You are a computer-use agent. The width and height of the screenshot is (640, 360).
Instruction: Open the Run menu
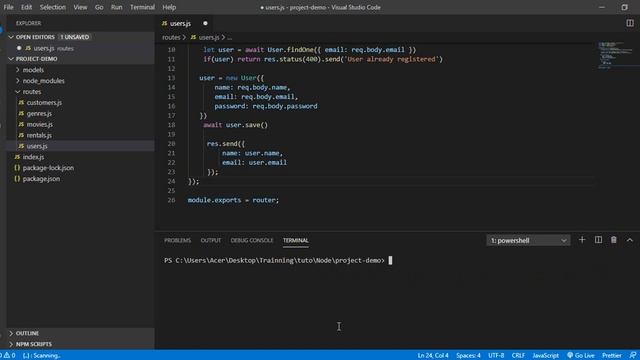[116, 7]
